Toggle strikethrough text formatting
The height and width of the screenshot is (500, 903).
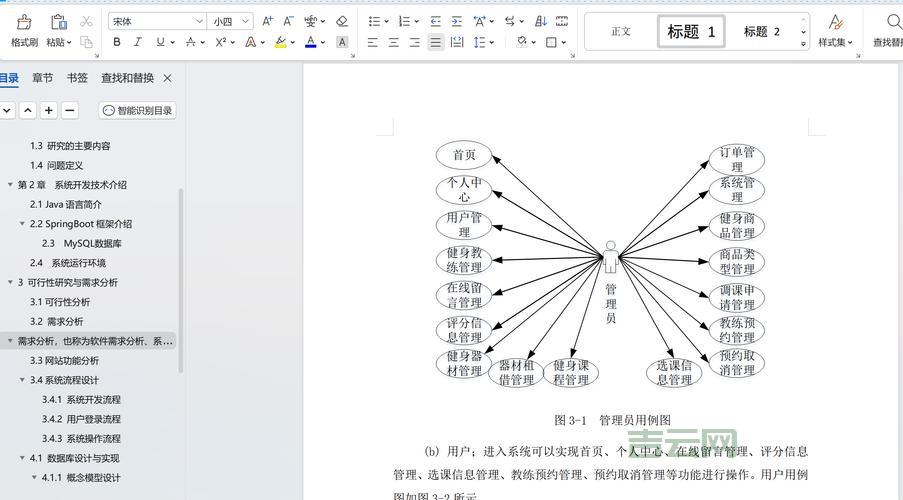click(191, 42)
